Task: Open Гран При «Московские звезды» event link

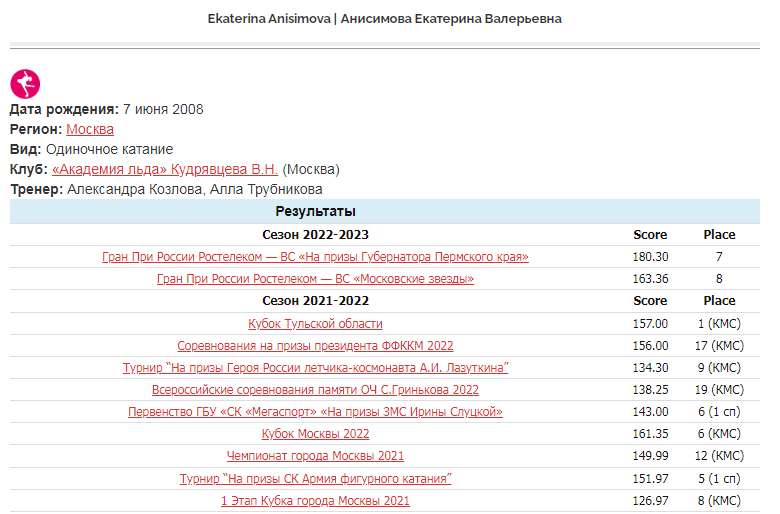Action: [315, 279]
